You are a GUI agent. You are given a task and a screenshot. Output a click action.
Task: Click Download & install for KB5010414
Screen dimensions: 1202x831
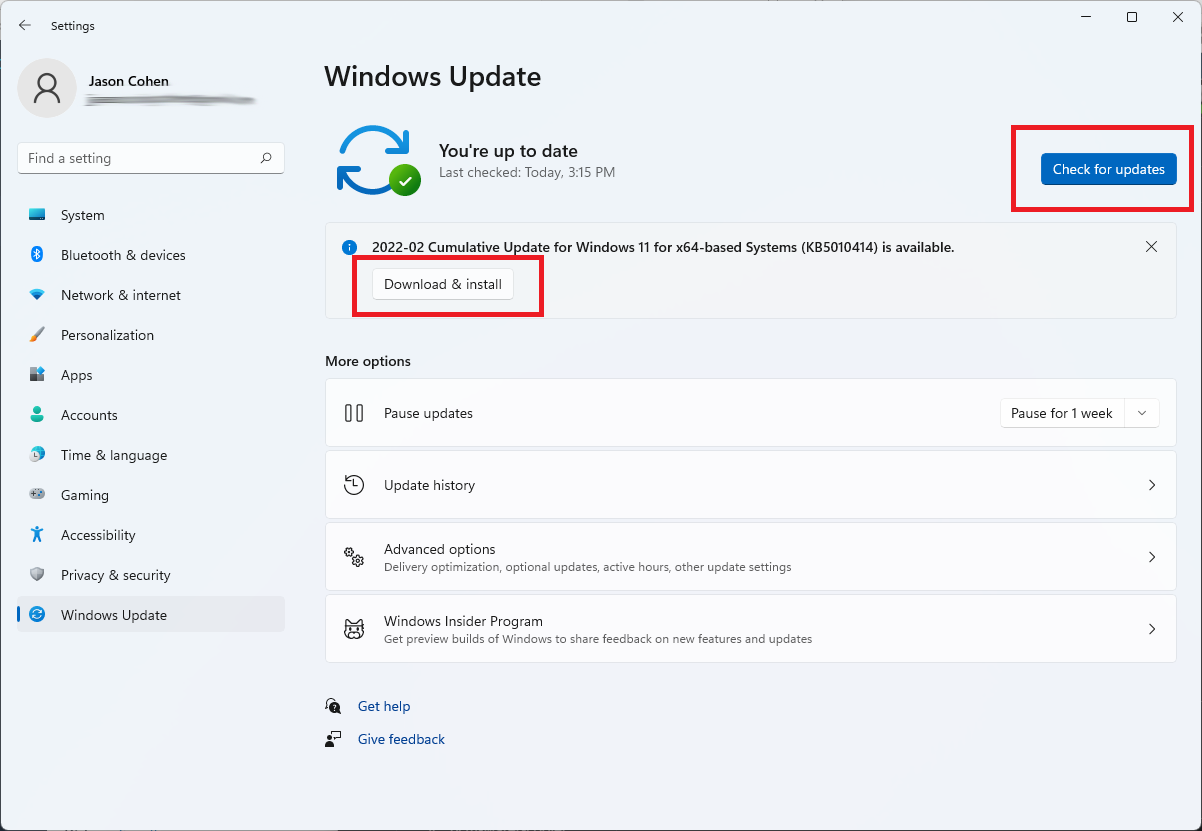tap(442, 284)
